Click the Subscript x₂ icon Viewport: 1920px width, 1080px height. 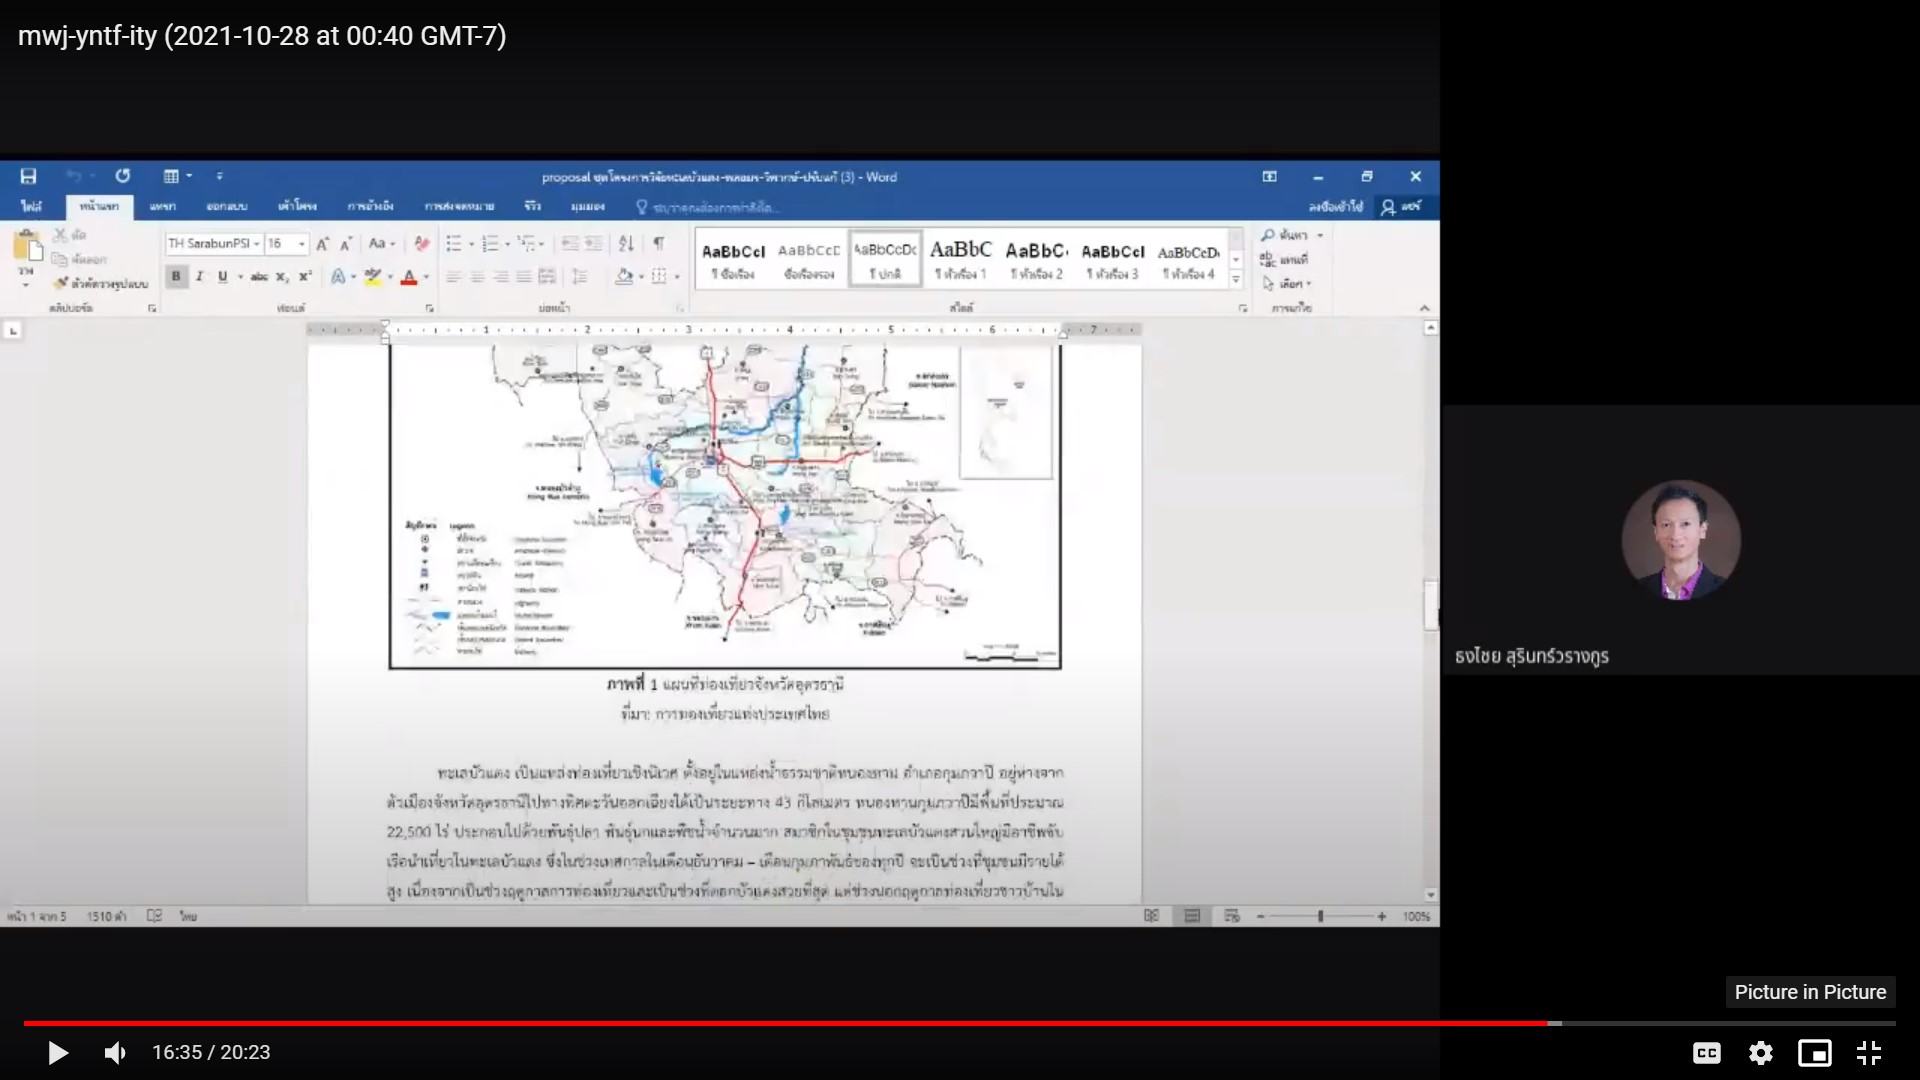[282, 277]
